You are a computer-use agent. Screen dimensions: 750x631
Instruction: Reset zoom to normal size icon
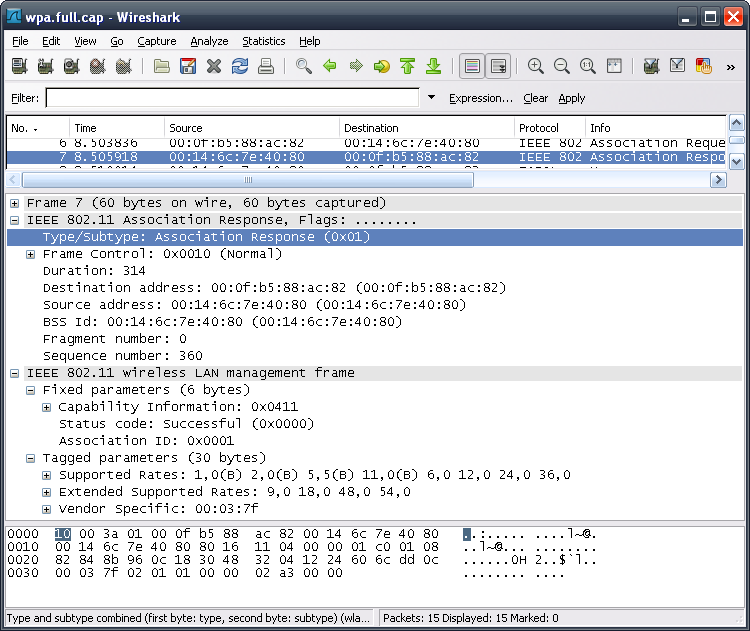pyautogui.click(x=588, y=66)
